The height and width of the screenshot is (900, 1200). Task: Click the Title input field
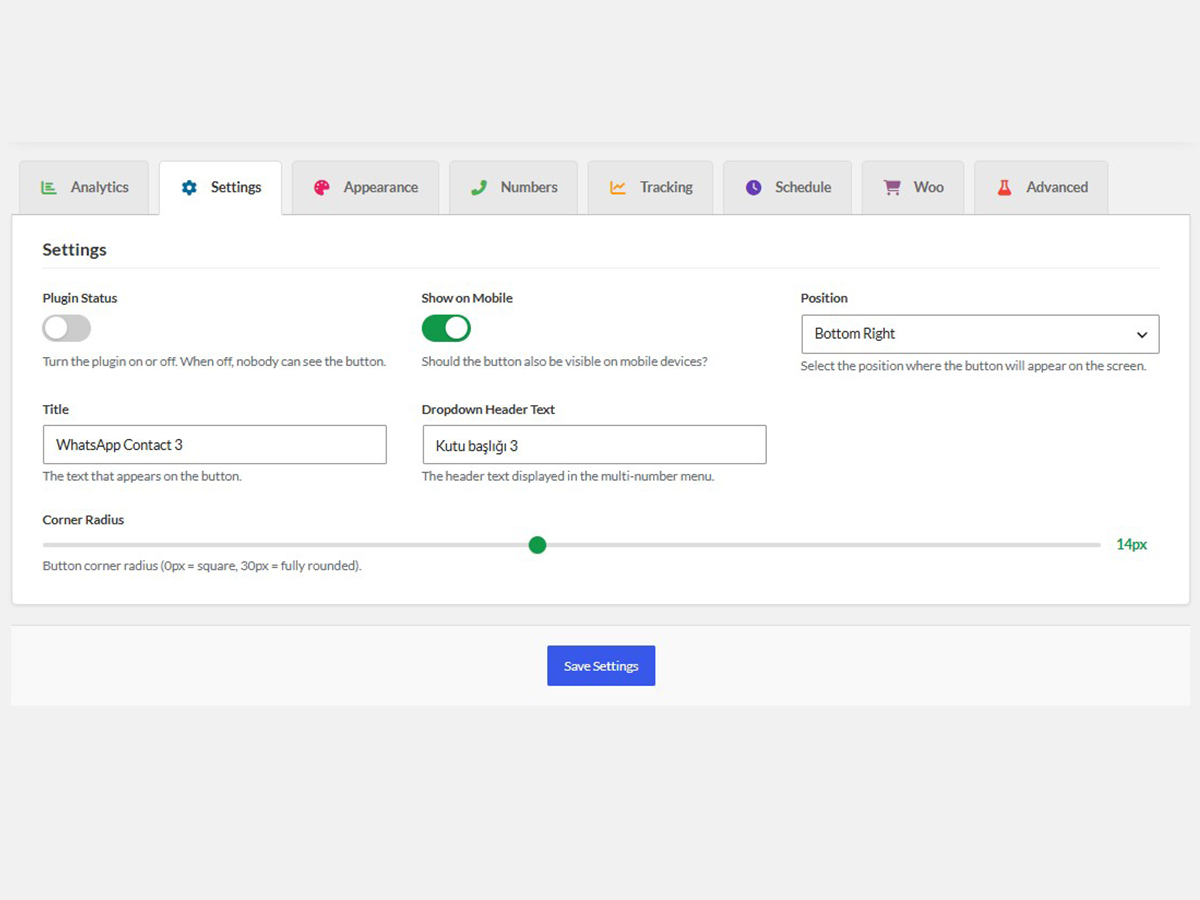pyautogui.click(x=214, y=445)
